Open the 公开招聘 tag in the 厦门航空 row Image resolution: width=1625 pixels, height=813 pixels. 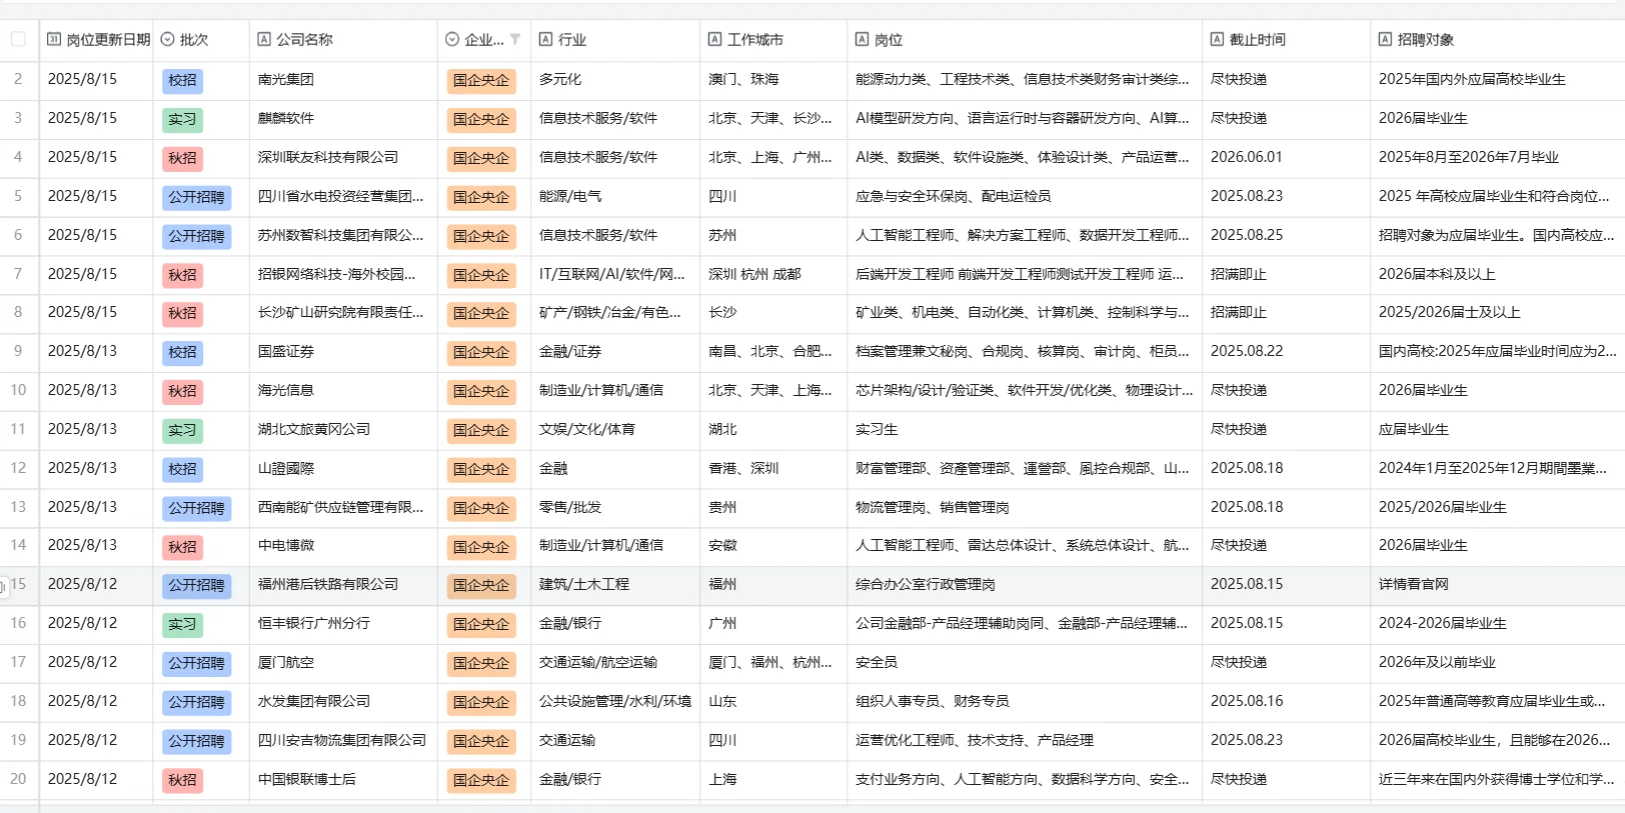point(197,664)
